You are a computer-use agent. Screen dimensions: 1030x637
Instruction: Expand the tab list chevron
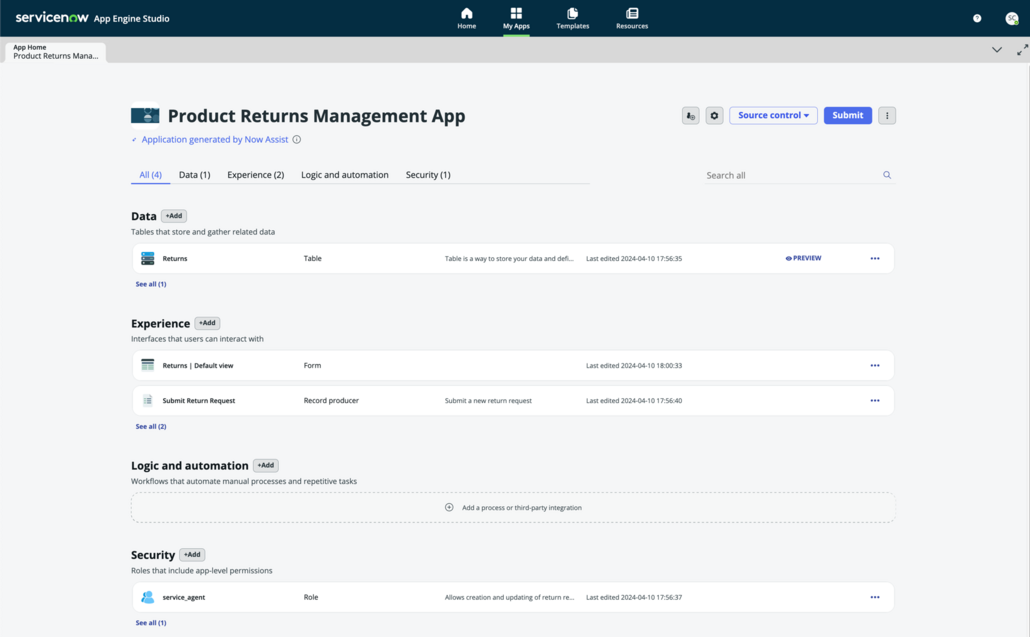[x=996, y=50]
